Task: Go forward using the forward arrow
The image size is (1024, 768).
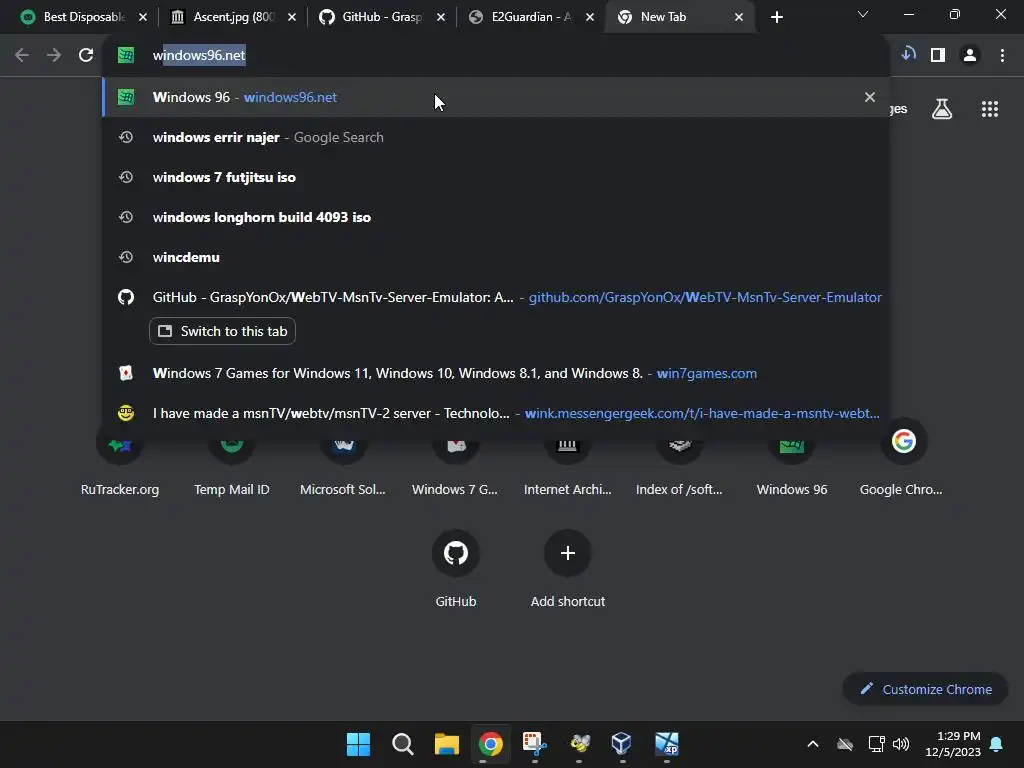Action: 54,56
